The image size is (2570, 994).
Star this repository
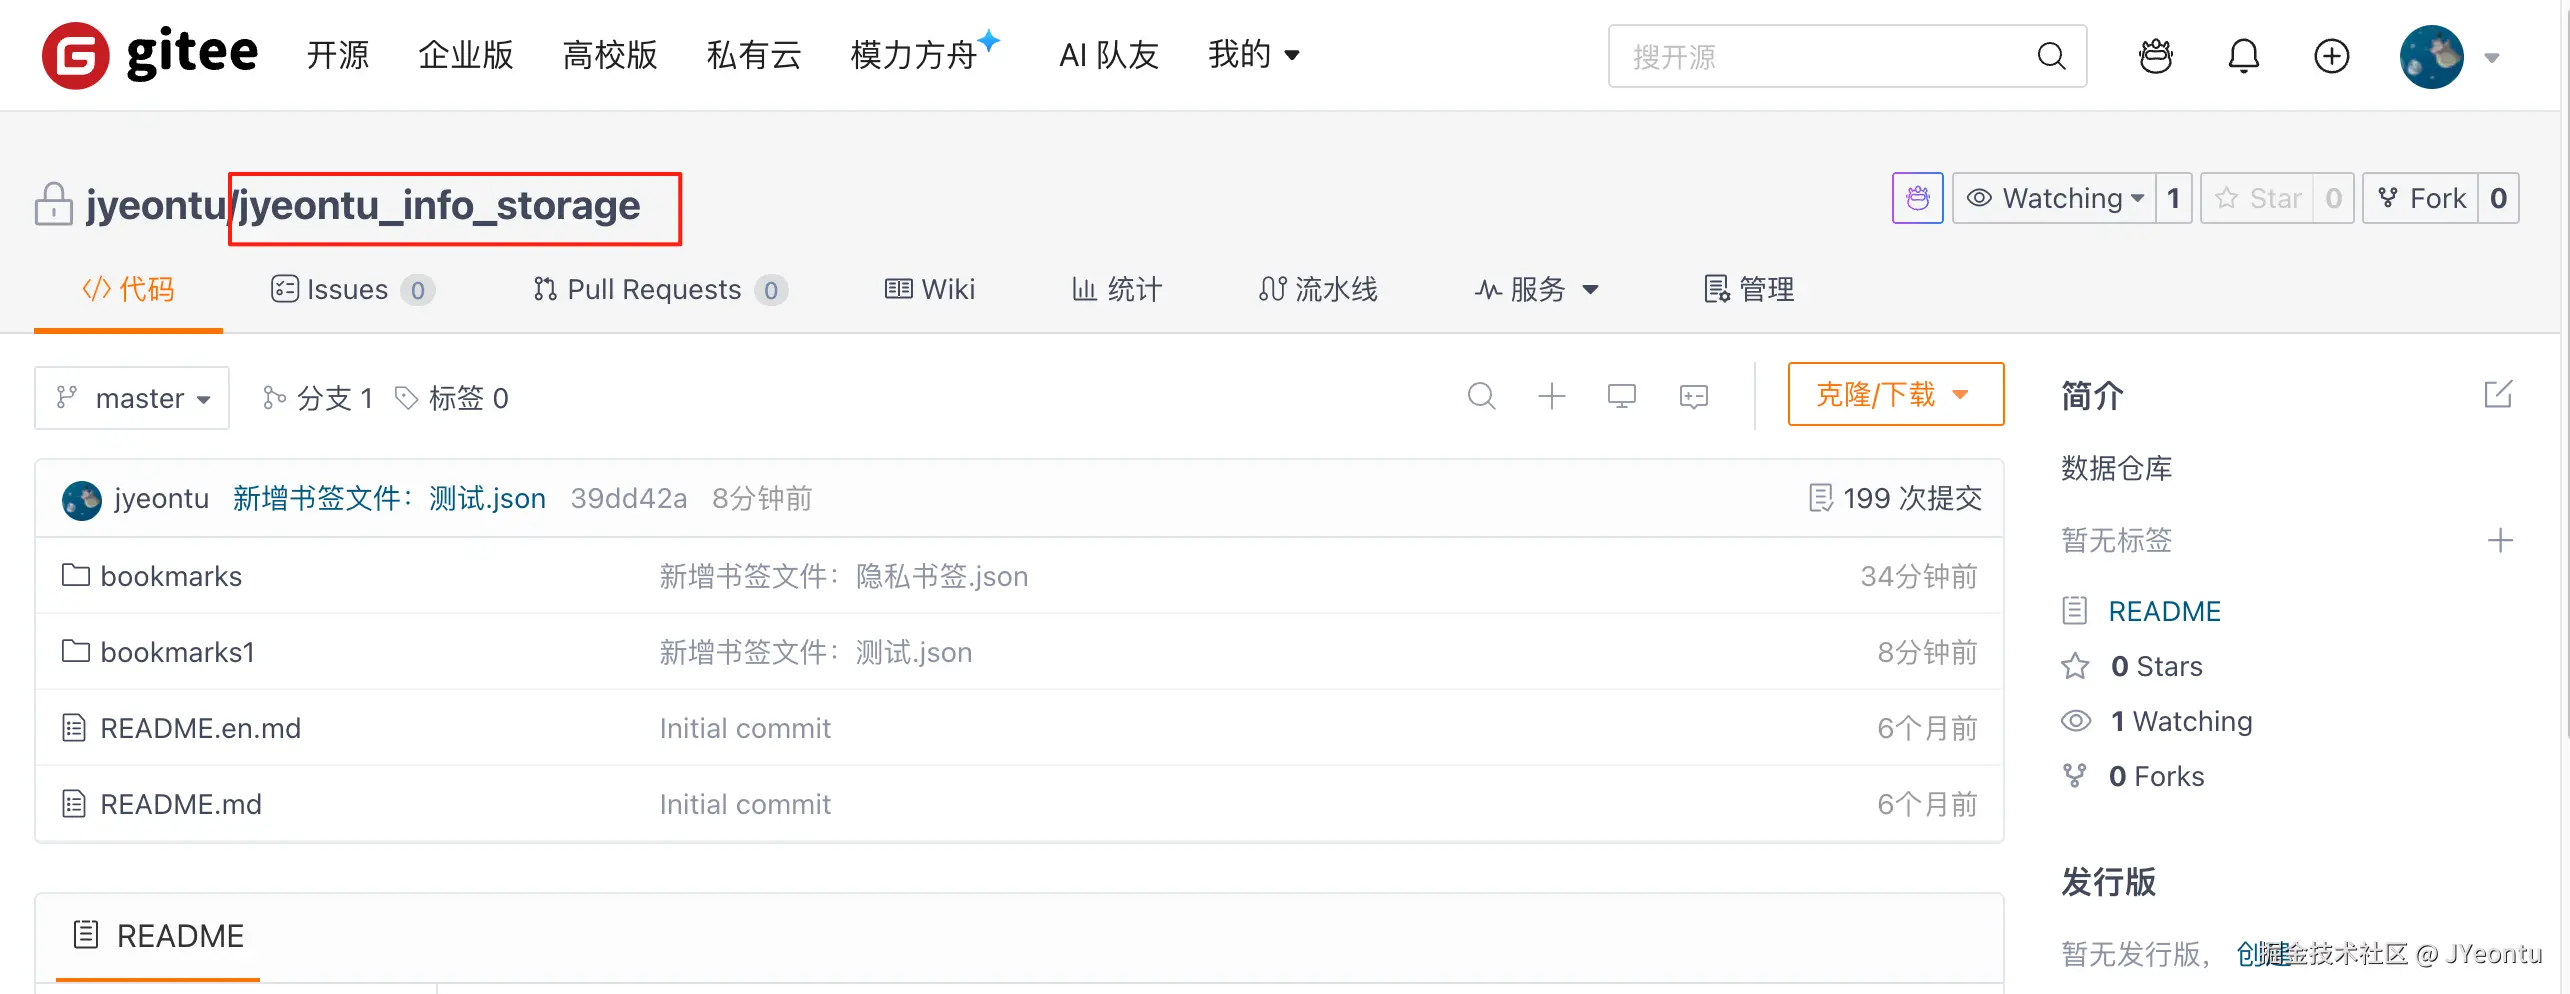(x=2257, y=198)
